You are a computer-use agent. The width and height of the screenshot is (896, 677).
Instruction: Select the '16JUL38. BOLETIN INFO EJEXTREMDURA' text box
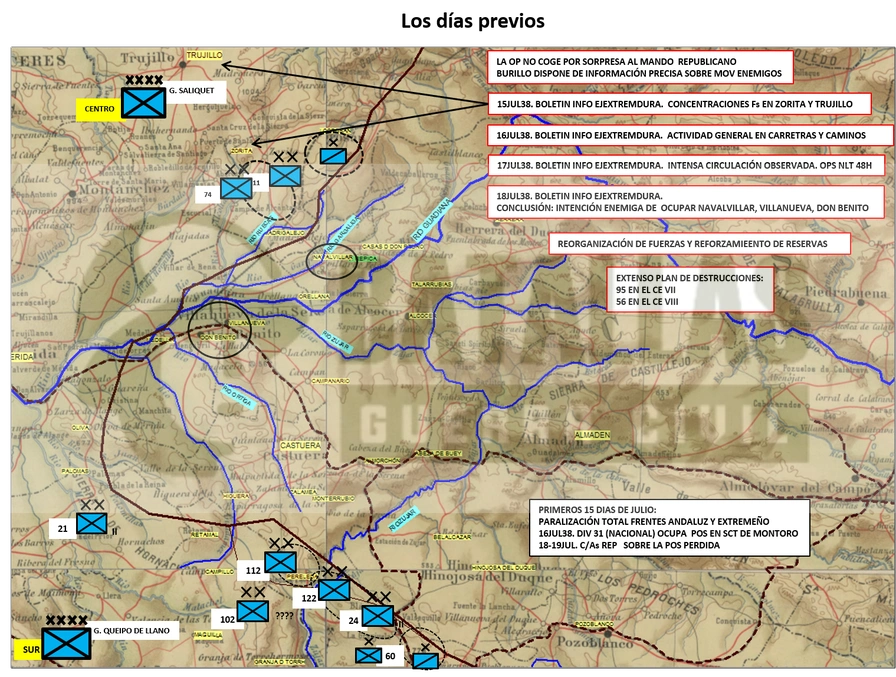[690, 135]
